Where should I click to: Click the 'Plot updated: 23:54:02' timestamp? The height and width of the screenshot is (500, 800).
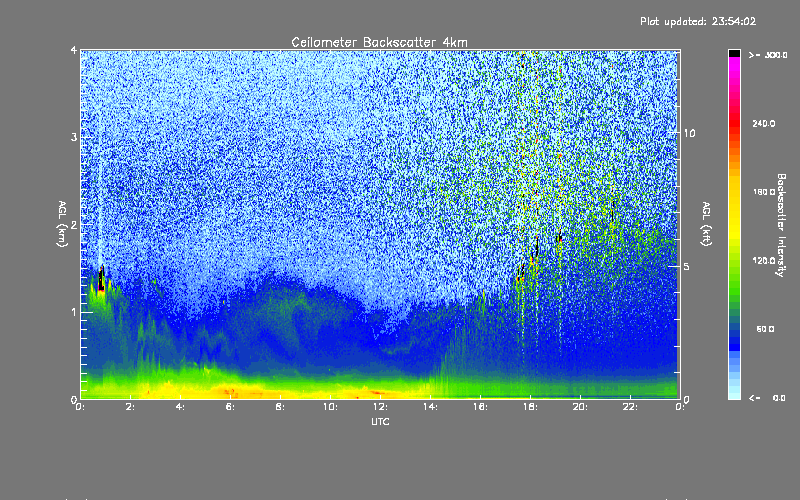pyautogui.click(x=698, y=21)
